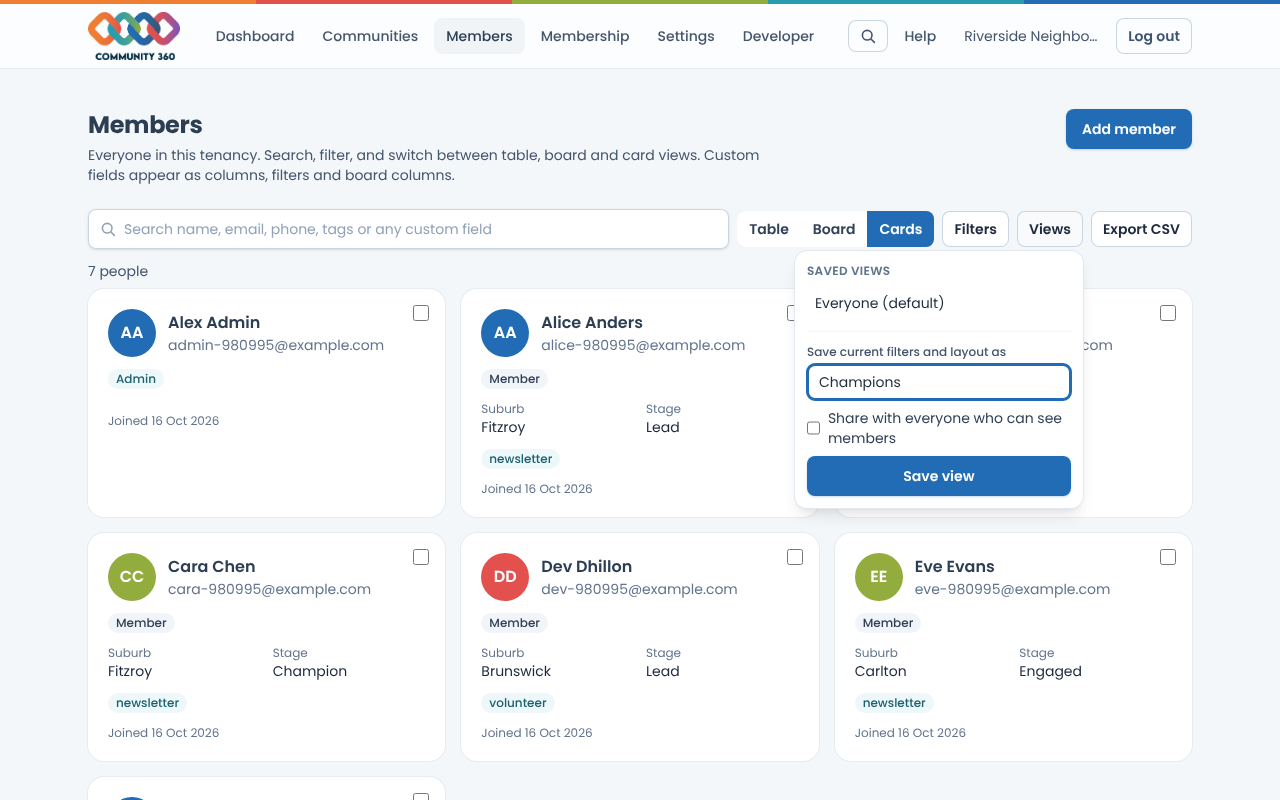Open the Riverside Neighbo... tenancy menu
This screenshot has width=1280, height=800.
click(1030, 36)
